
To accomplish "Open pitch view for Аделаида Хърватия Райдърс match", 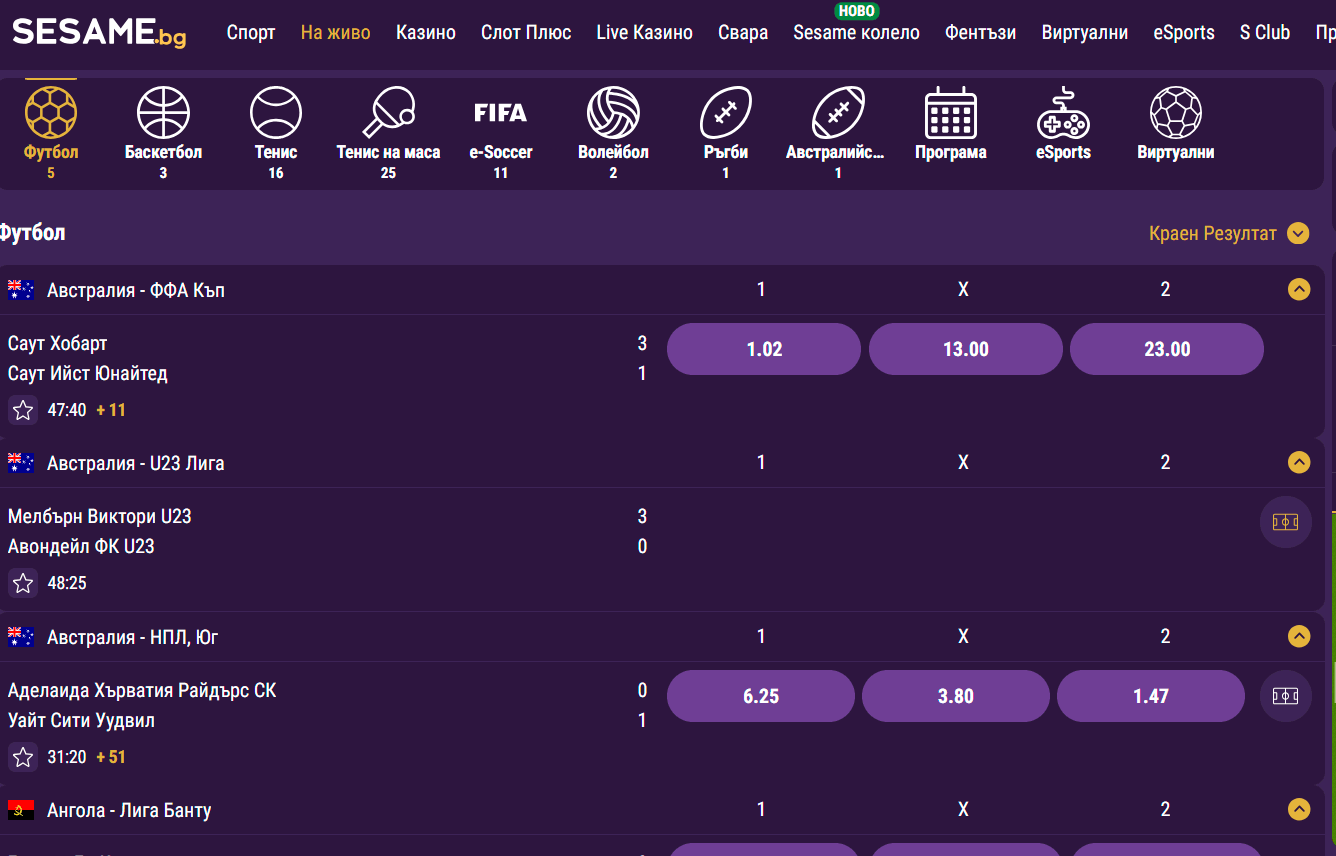I will point(1286,696).
